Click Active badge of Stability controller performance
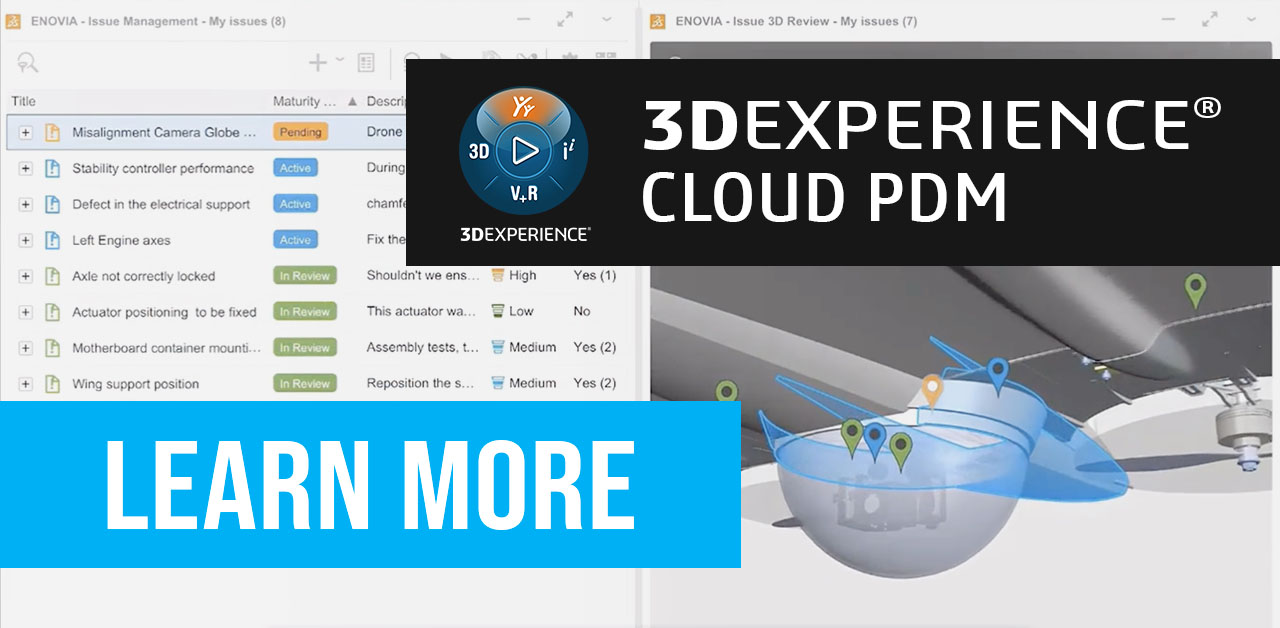This screenshot has width=1280, height=628. coord(295,168)
